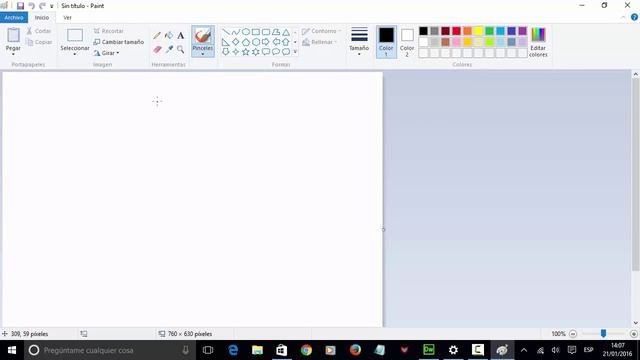Viewport: 640px width, 360px height.
Task: Pick the purple color swatch
Action: (x=522, y=31)
